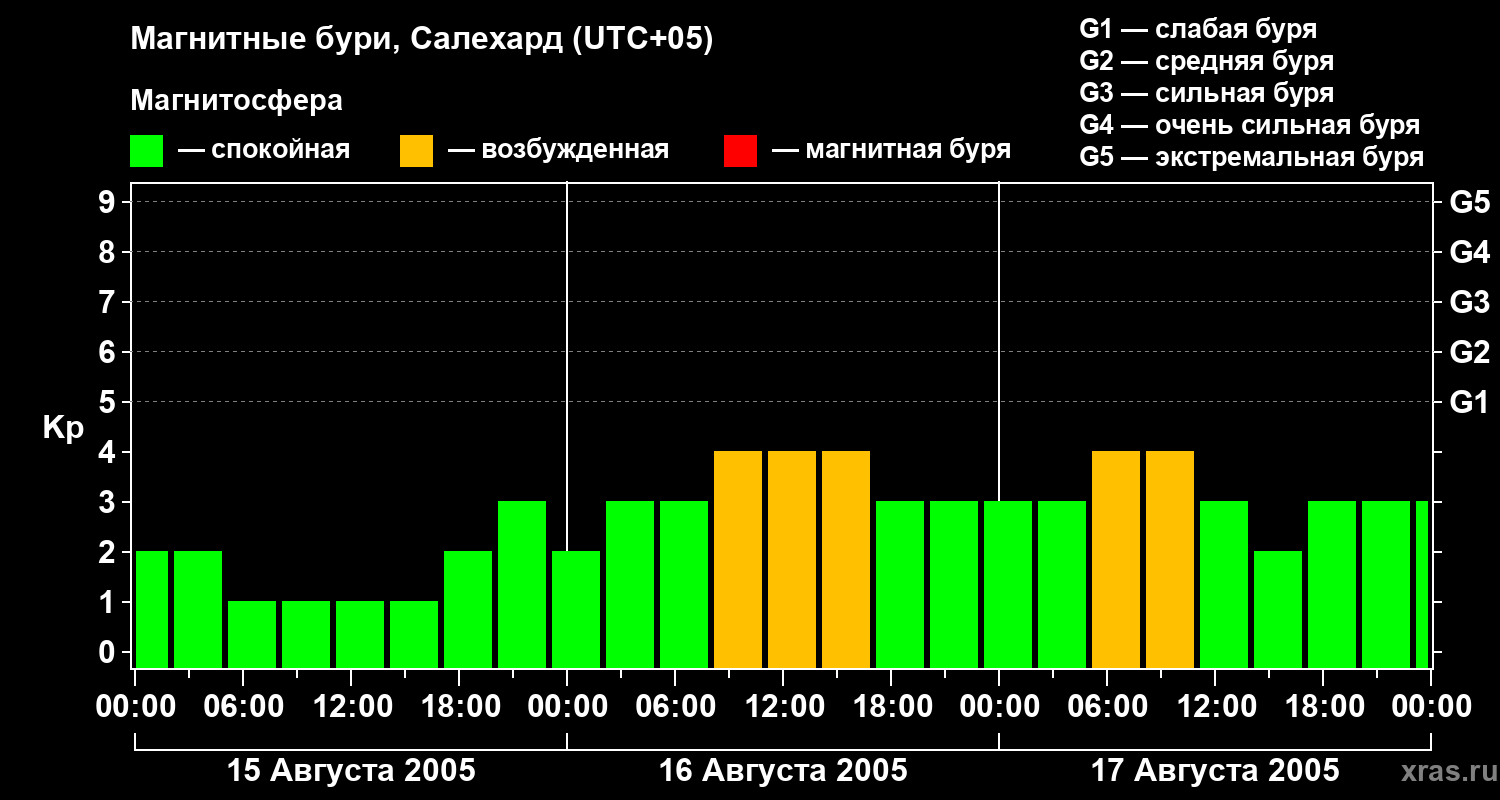Viewport: 1500px width, 800px height.
Task: Click the 18:00–21:00 bar on 15 August
Action: 468,610
